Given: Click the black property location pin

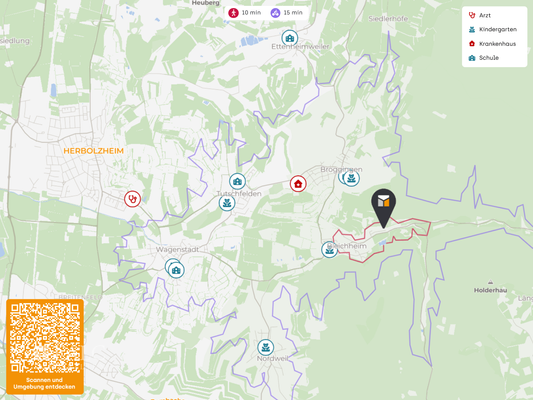Looking at the screenshot, I should pyautogui.click(x=383, y=208).
